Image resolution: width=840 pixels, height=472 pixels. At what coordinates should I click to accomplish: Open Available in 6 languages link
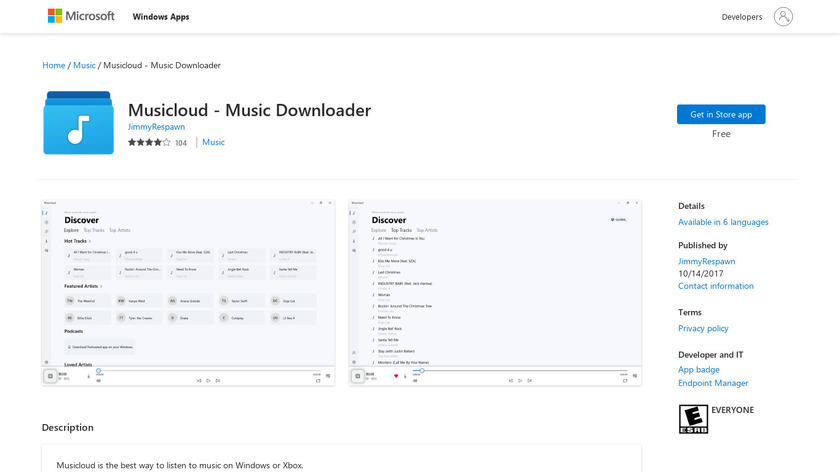pos(723,222)
